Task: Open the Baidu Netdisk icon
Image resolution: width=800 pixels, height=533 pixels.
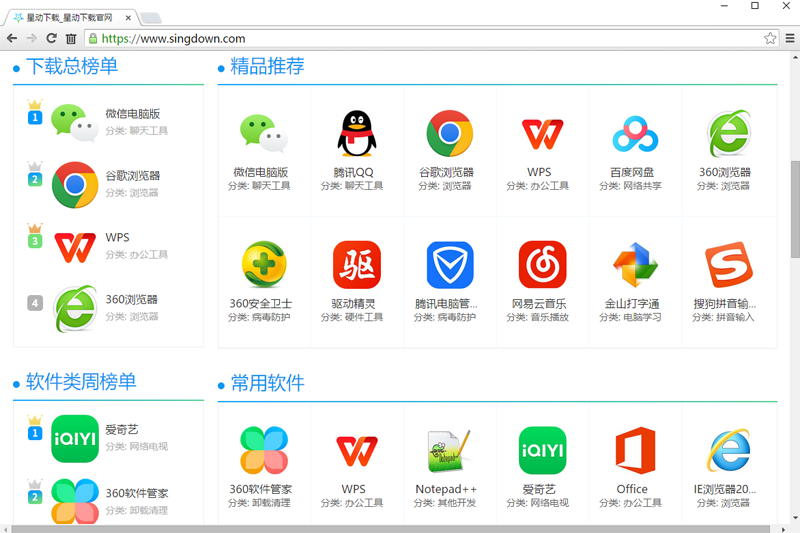Action: click(632, 134)
